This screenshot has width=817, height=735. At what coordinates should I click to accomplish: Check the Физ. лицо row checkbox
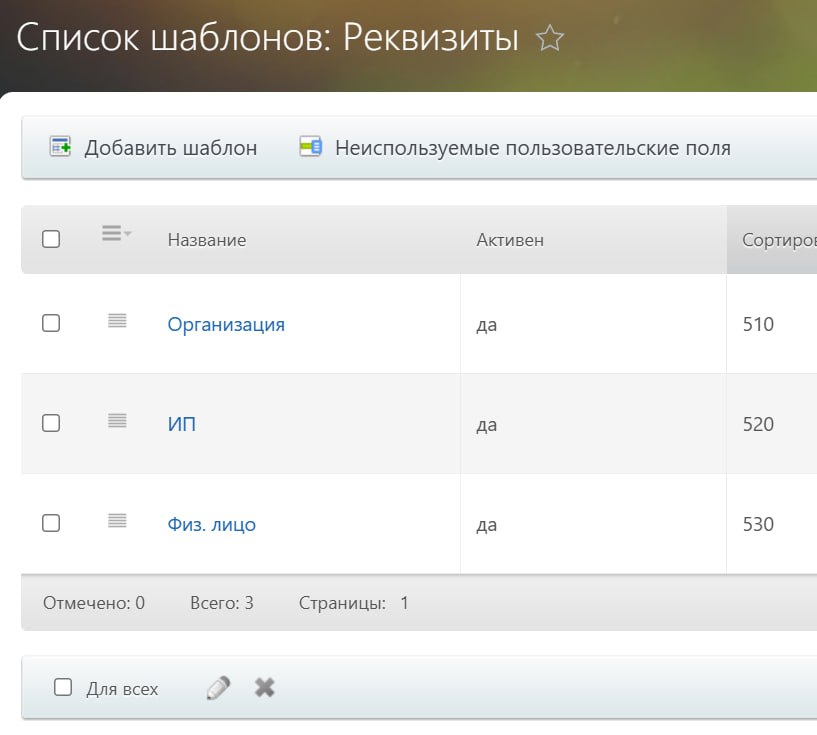coord(51,523)
